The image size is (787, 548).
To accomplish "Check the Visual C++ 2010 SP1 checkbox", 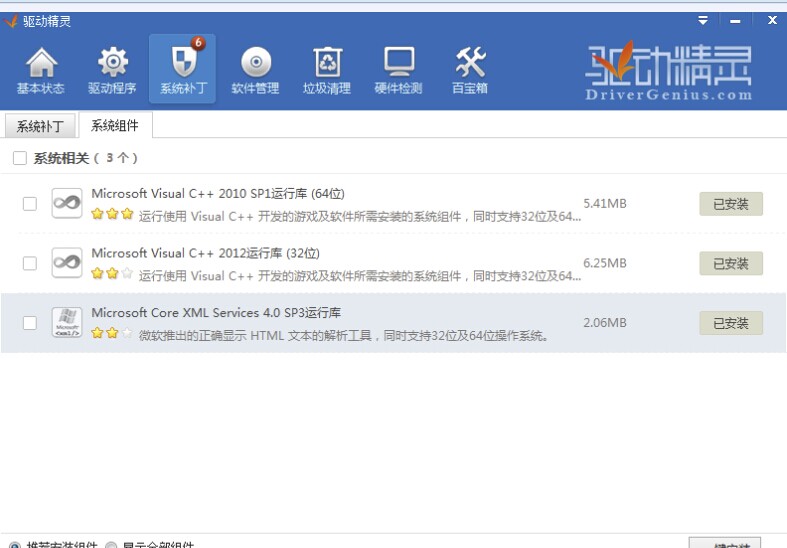I will coord(30,204).
